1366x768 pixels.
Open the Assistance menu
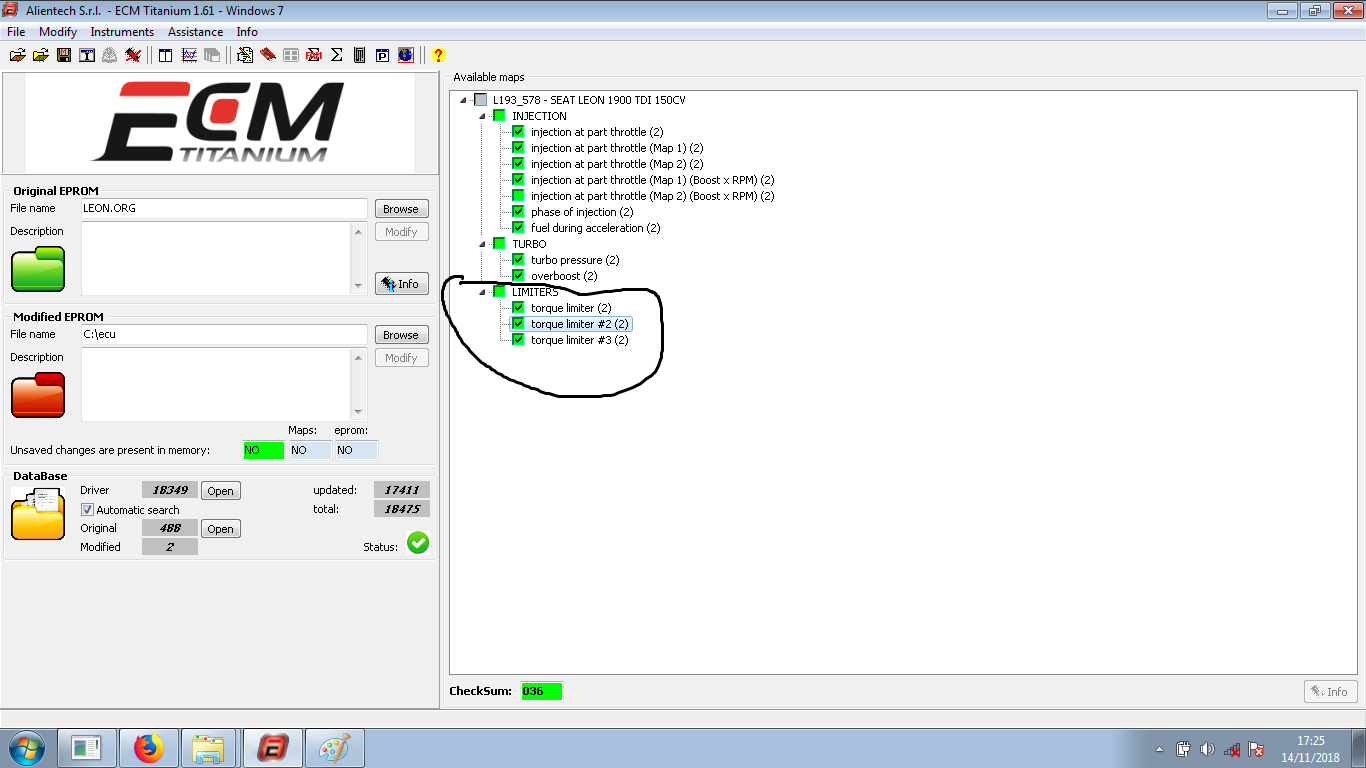click(197, 32)
